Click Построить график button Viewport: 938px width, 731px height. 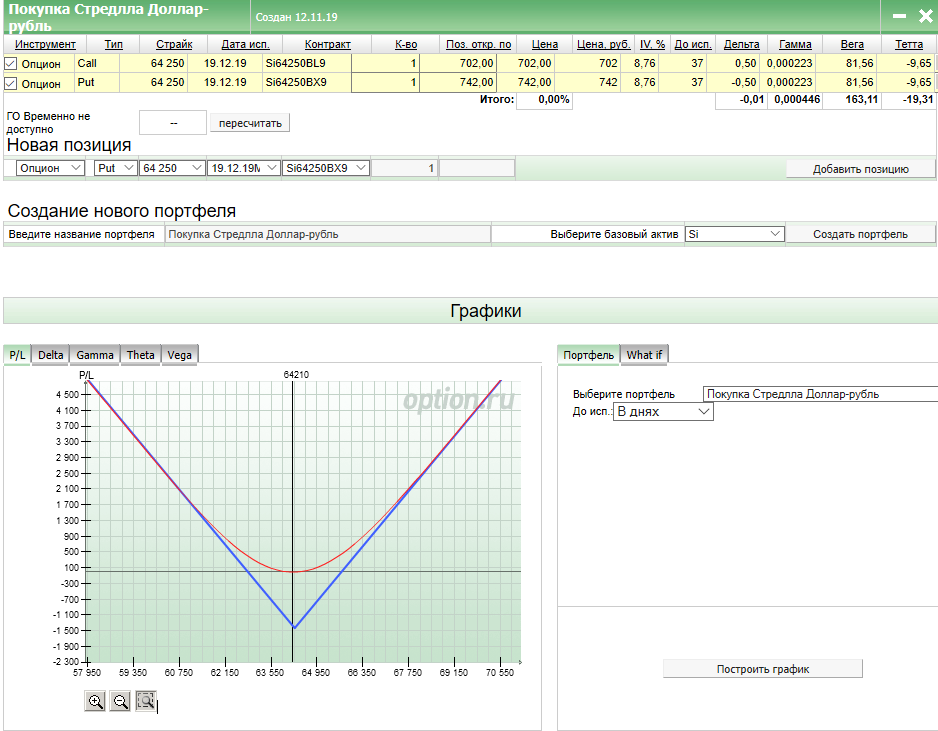[x=763, y=669]
